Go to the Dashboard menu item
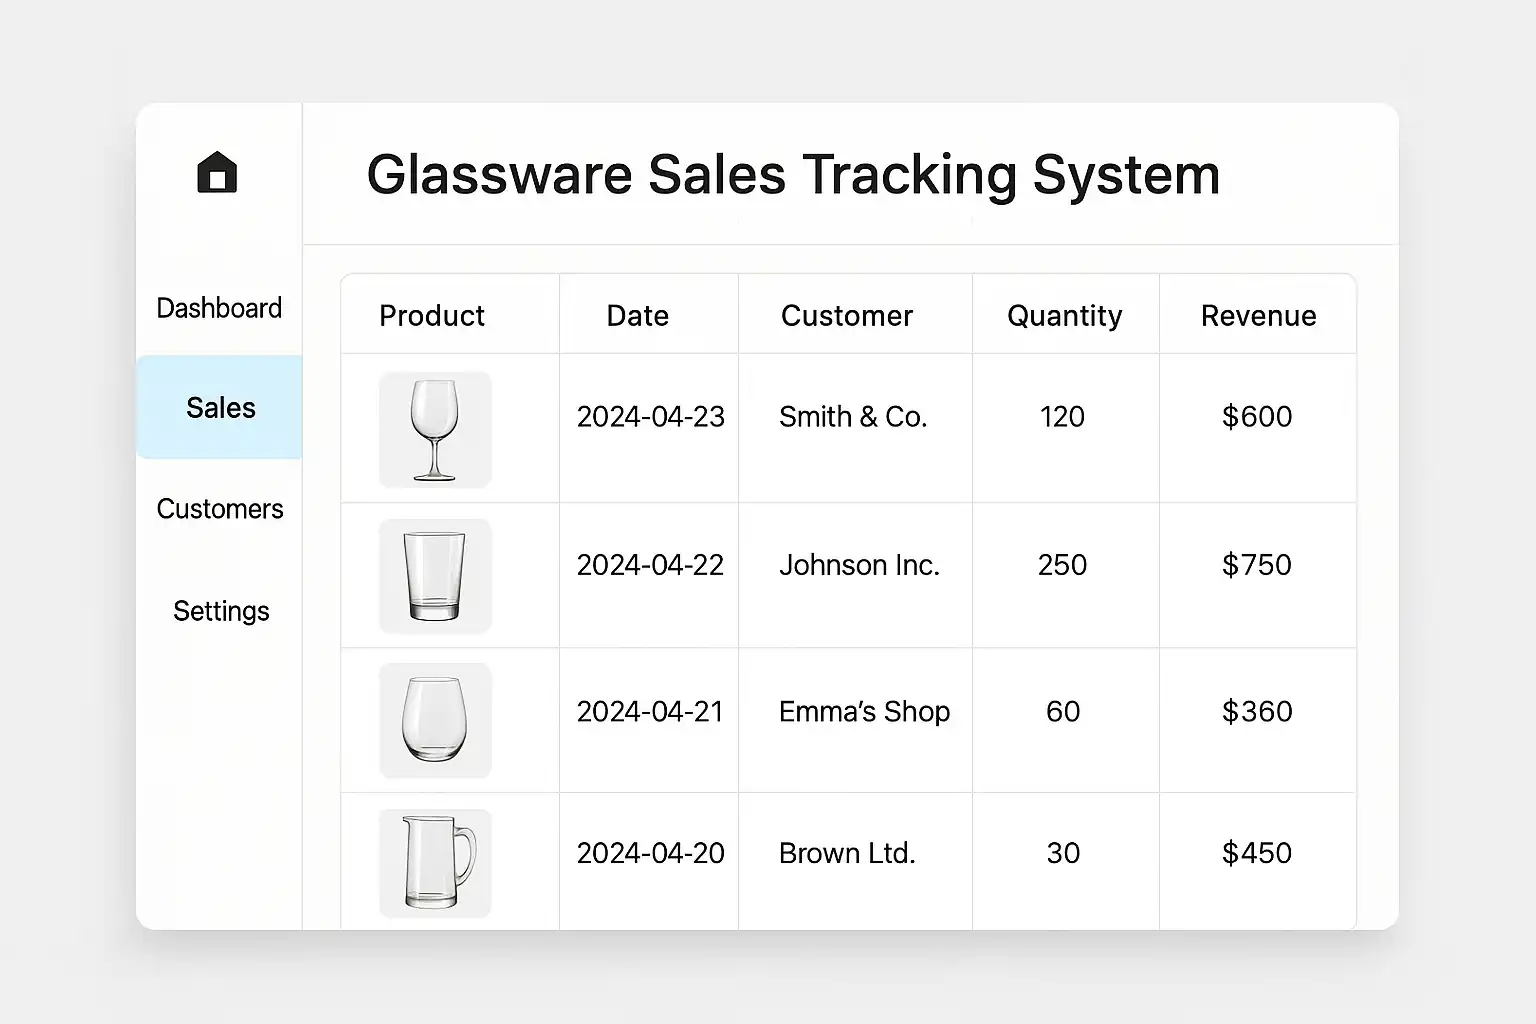Screen dimensions: 1536x1024 point(219,308)
